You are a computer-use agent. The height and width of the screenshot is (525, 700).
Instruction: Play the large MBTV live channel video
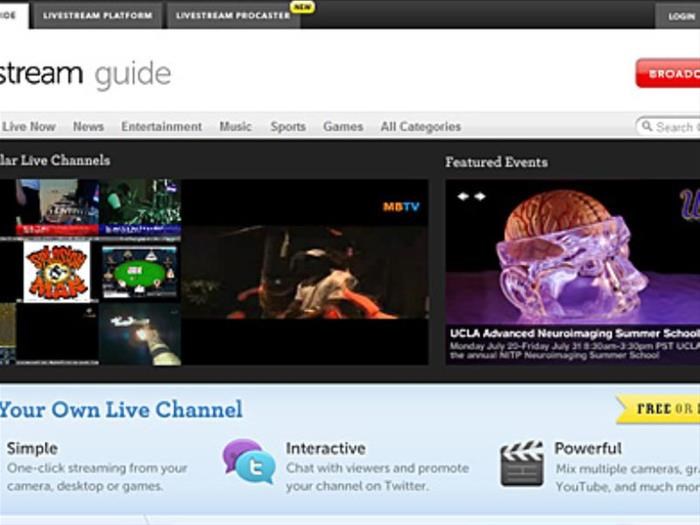(x=305, y=272)
